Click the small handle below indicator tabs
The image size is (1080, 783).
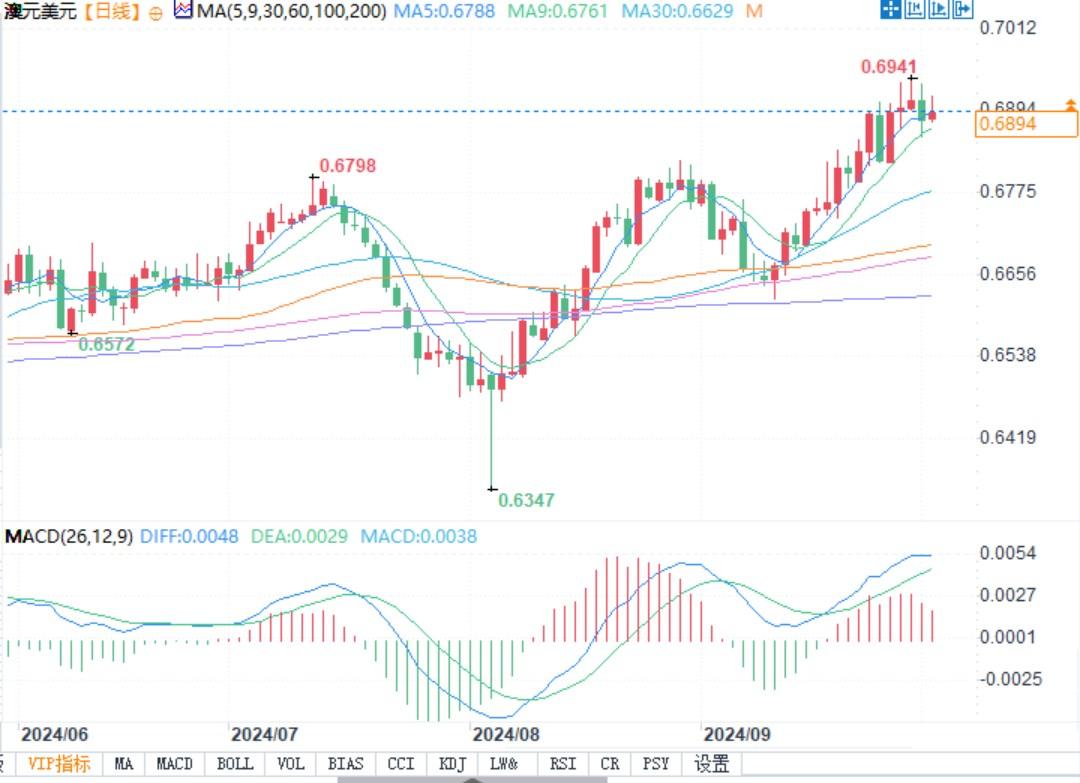472,780
